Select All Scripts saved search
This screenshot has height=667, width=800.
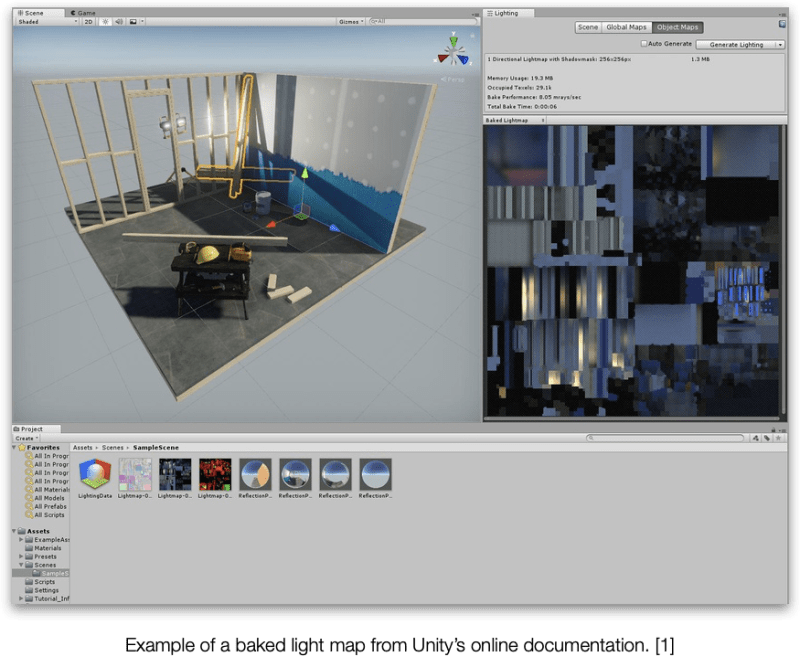(45, 515)
